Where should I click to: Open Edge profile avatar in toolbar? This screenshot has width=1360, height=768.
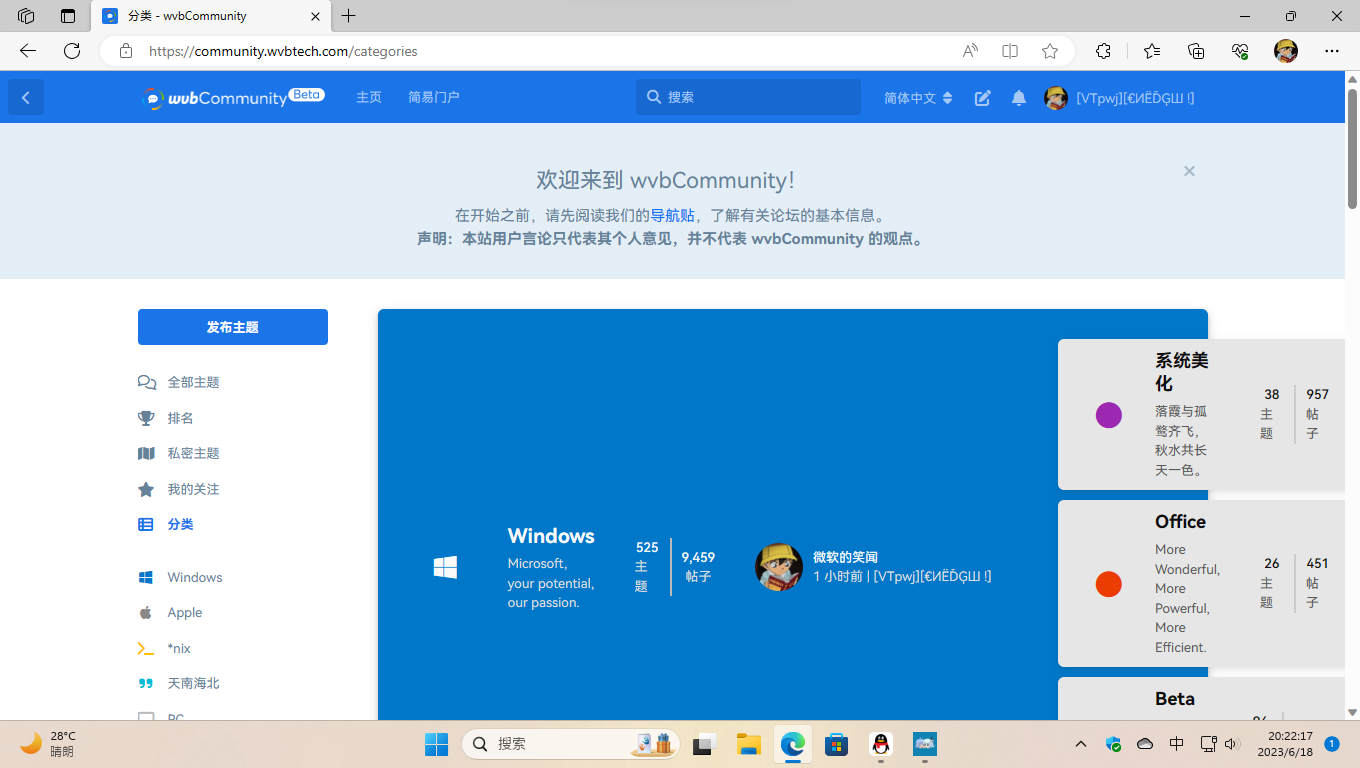coord(1286,51)
